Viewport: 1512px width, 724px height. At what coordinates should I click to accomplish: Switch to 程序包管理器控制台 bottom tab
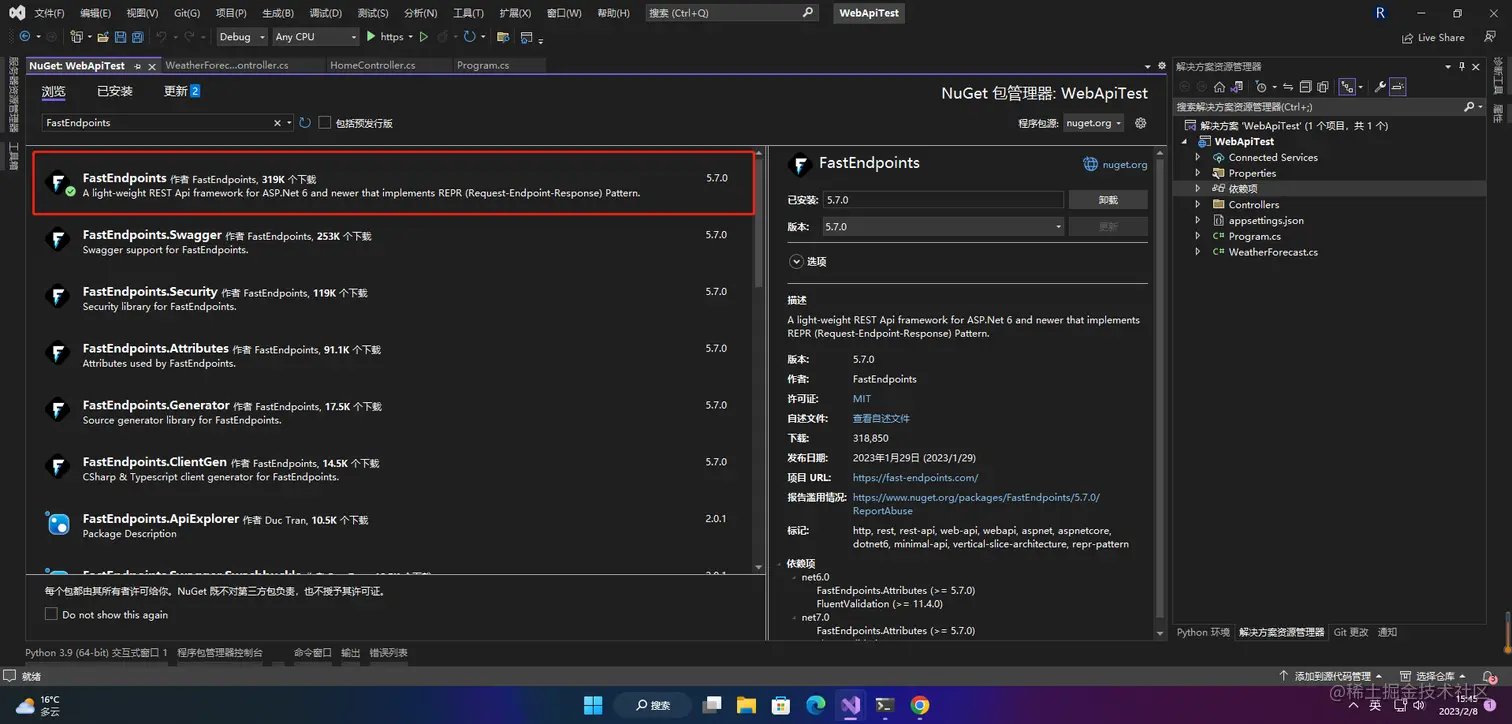click(220, 652)
